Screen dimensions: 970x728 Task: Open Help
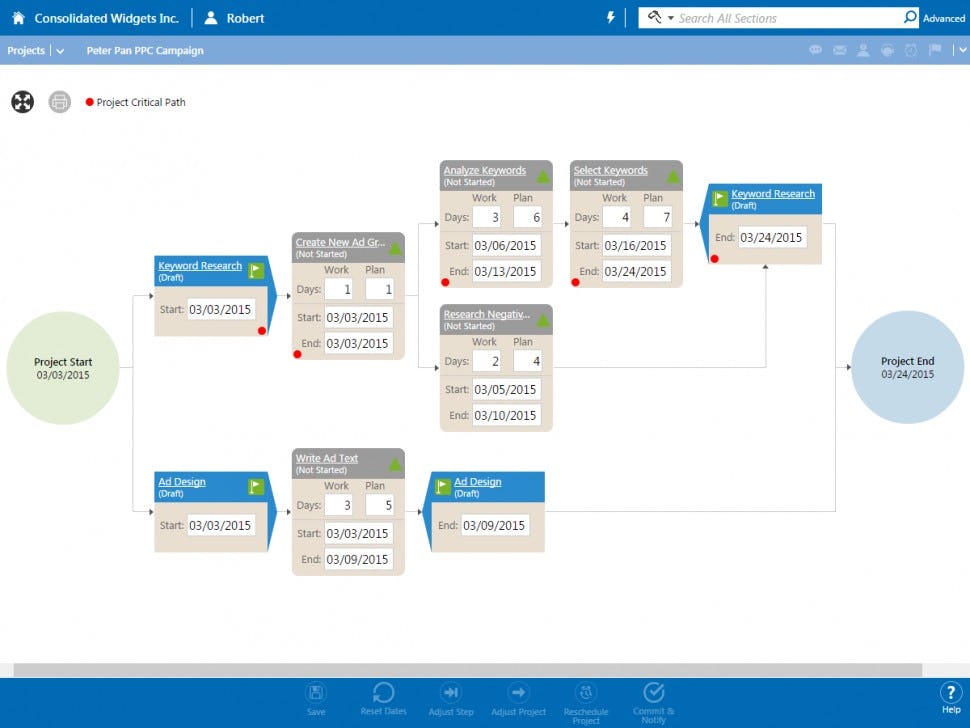pos(951,698)
